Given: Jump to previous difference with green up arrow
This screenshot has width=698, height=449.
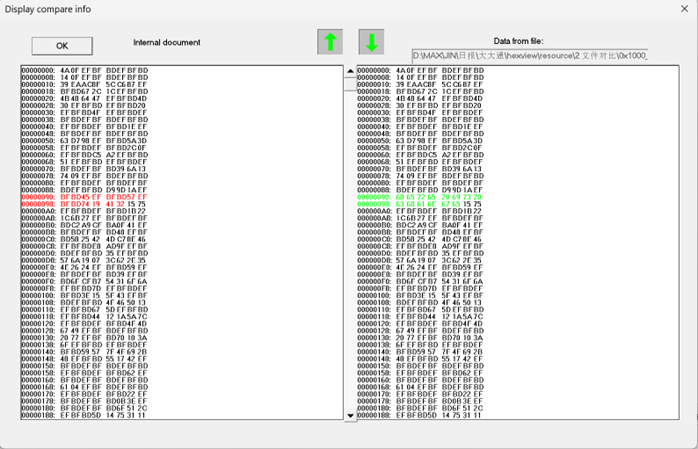Looking at the screenshot, I should [330, 42].
